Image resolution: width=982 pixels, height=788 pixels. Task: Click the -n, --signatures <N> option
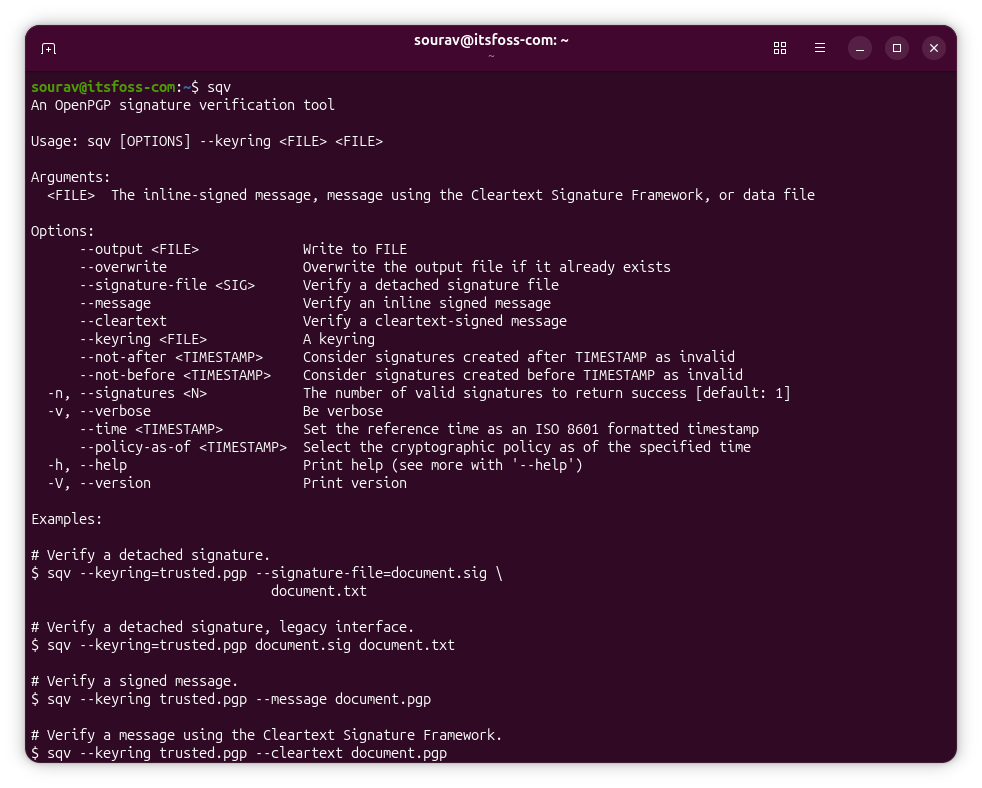[127, 393]
